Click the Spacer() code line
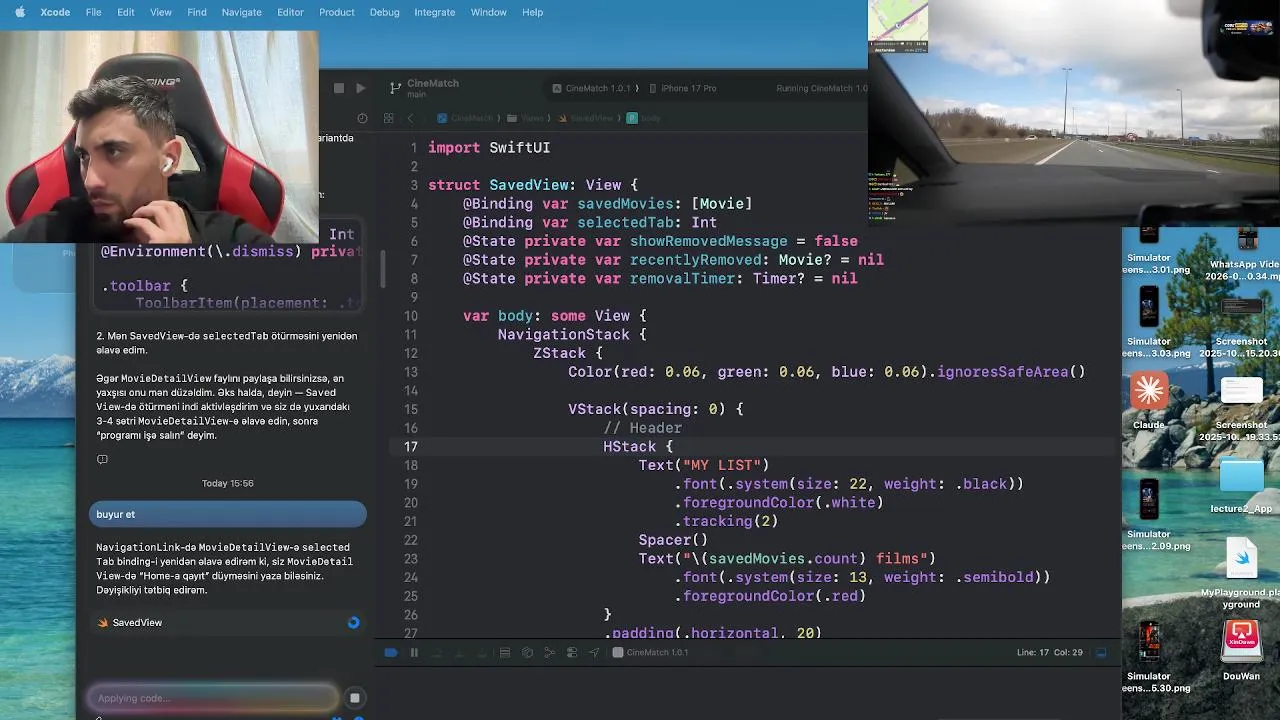This screenshot has width=1280, height=720. pyautogui.click(x=673, y=540)
